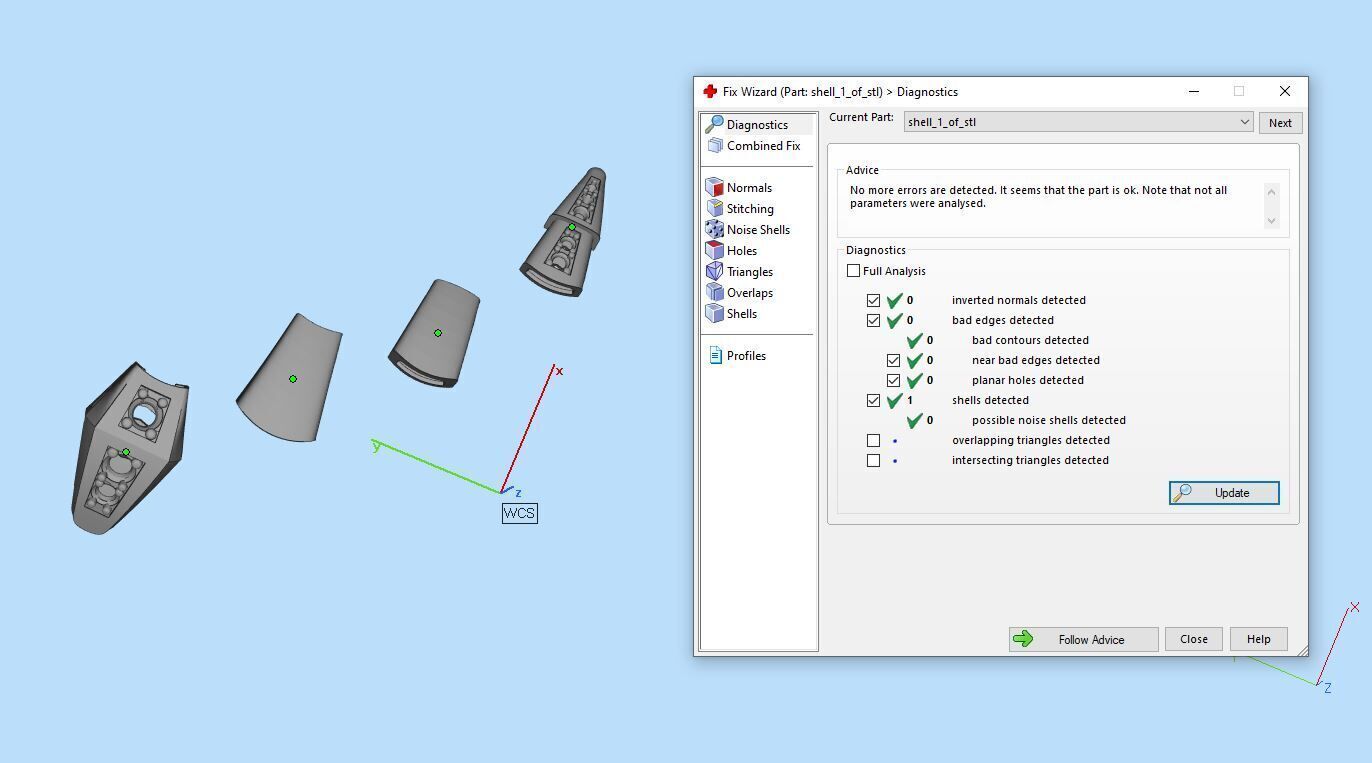The height and width of the screenshot is (763, 1372).
Task: Click the Next part button
Action: 1280,123
